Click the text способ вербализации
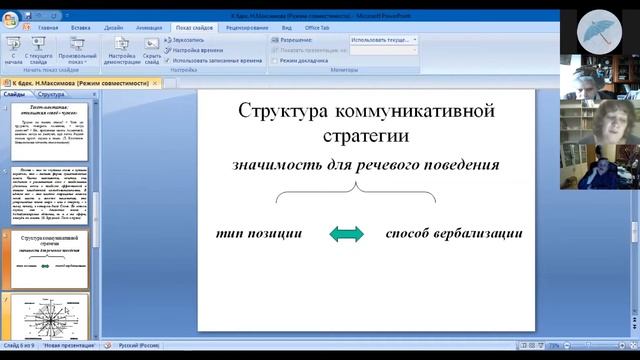 [454, 233]
